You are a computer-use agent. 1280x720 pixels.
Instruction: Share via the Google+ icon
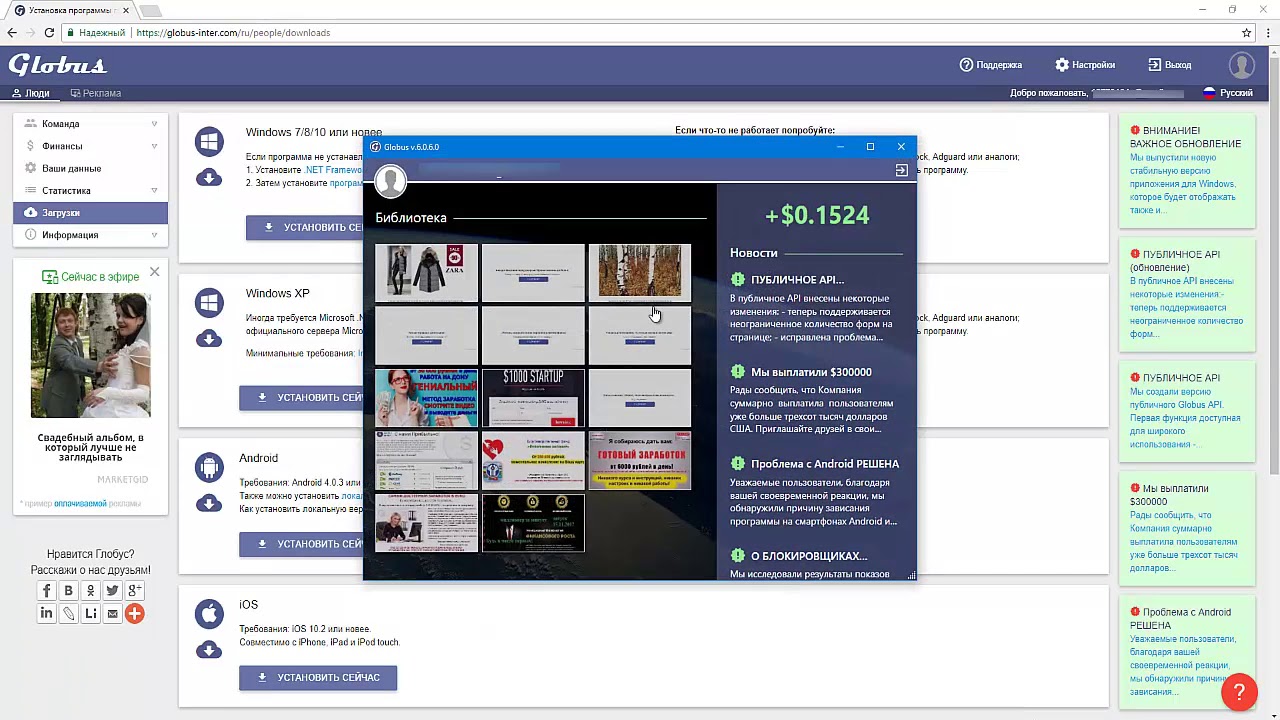pyautogui.click(x=134, y=591)
